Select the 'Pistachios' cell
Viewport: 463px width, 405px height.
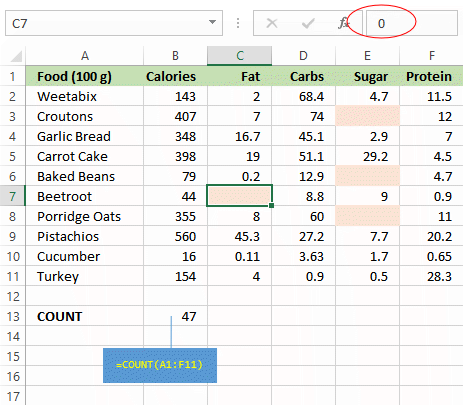point(85,236)
